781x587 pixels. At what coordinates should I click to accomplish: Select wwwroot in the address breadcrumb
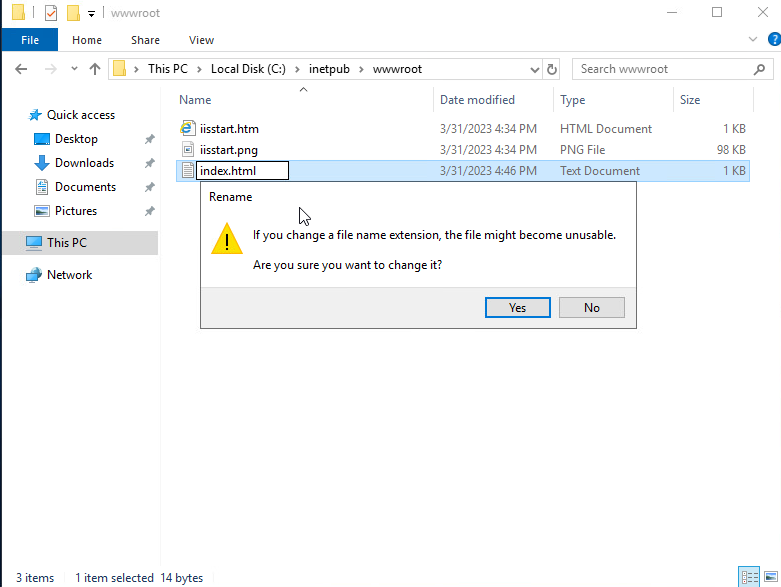(397, 69)
